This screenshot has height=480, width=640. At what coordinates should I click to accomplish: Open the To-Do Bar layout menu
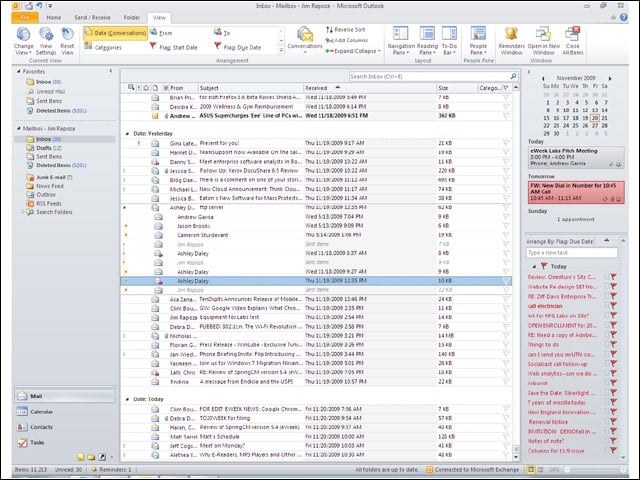coord(449,41)
